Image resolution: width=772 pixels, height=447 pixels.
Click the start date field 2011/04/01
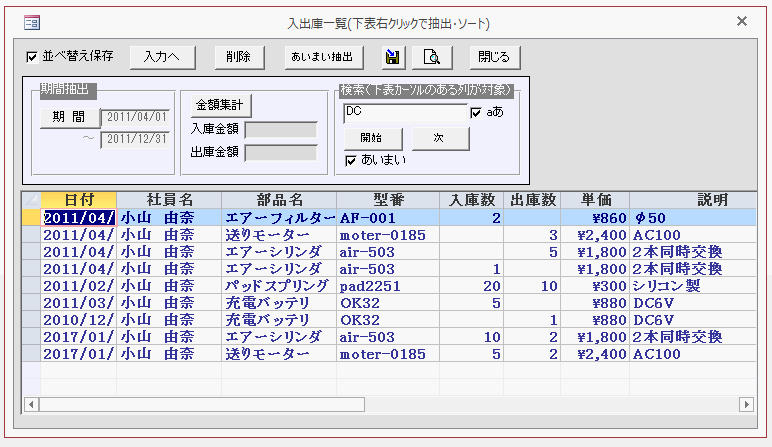[x=135, y=117]
